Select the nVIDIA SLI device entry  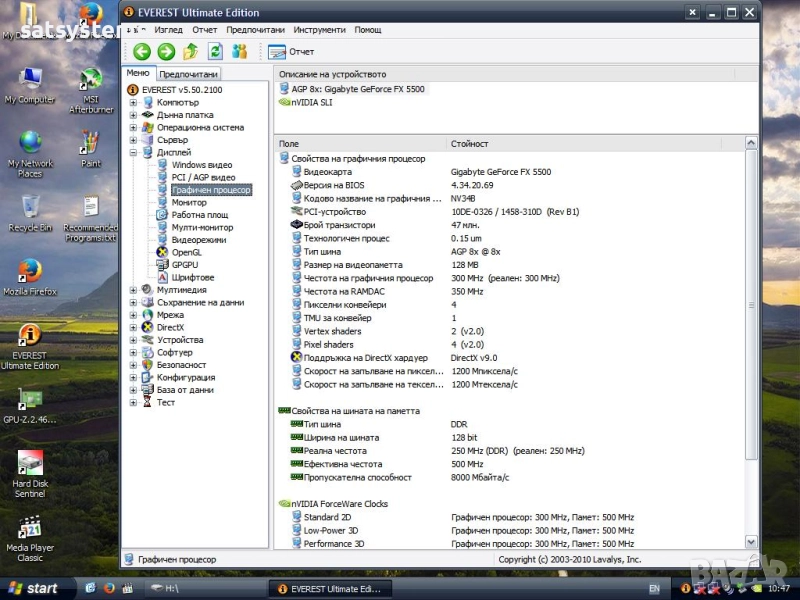coord(311,102)
